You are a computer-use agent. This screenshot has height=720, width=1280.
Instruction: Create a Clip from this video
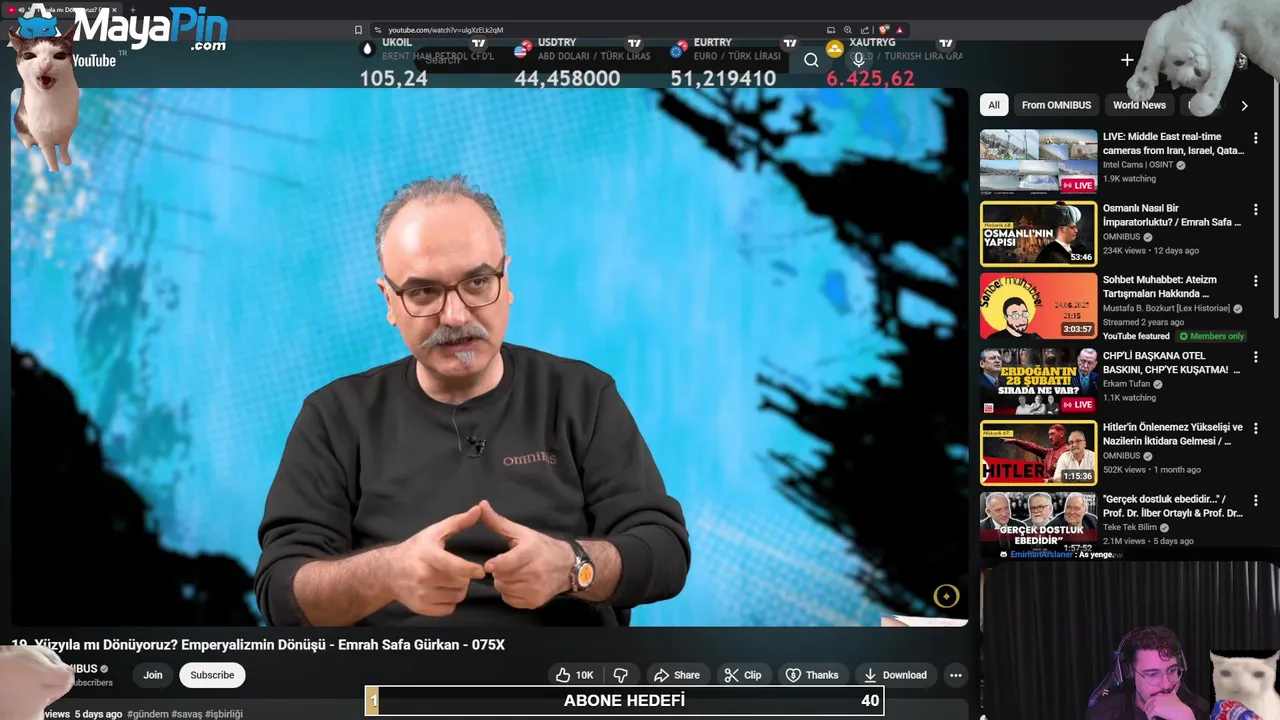[743, 675]
